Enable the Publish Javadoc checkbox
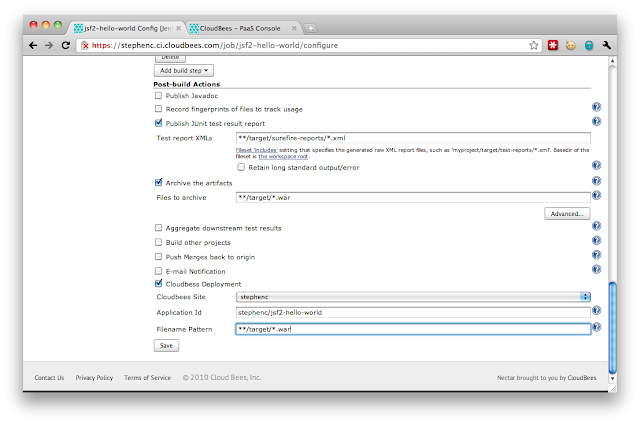The height and width of the screenshot is (424, 640). pyautogui.click(x=158, y=95)
